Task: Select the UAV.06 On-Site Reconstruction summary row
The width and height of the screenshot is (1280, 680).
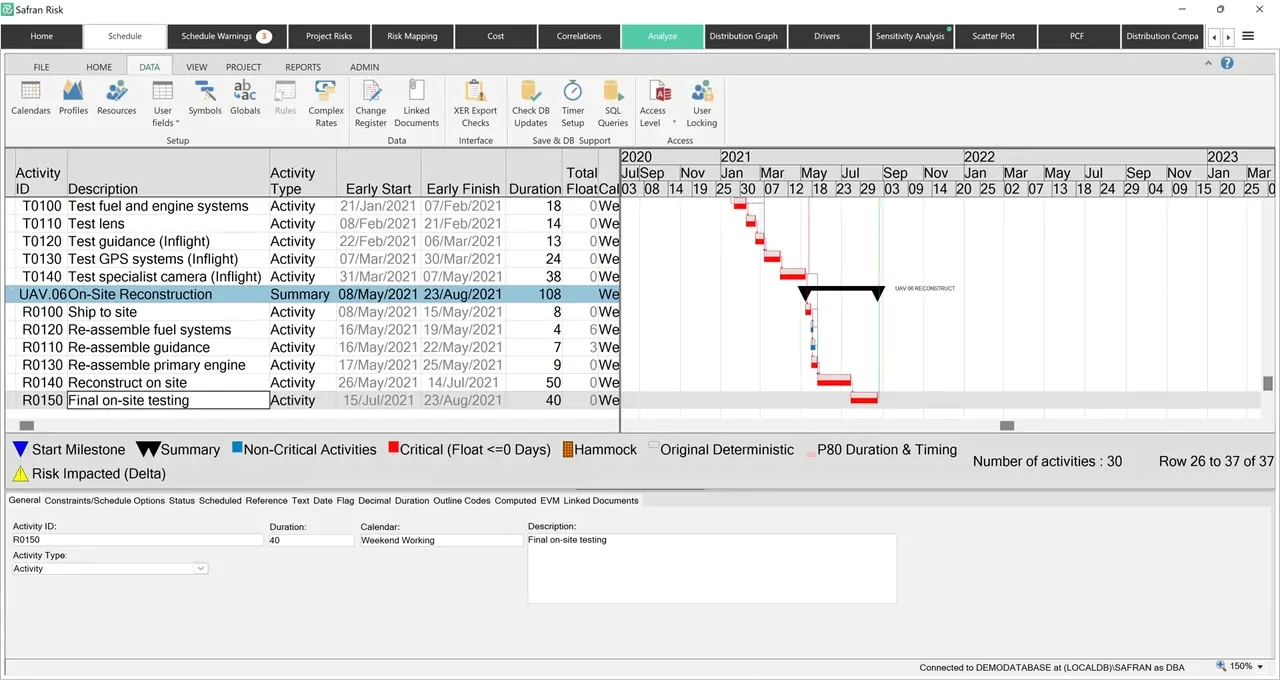Action: [312, 294]
